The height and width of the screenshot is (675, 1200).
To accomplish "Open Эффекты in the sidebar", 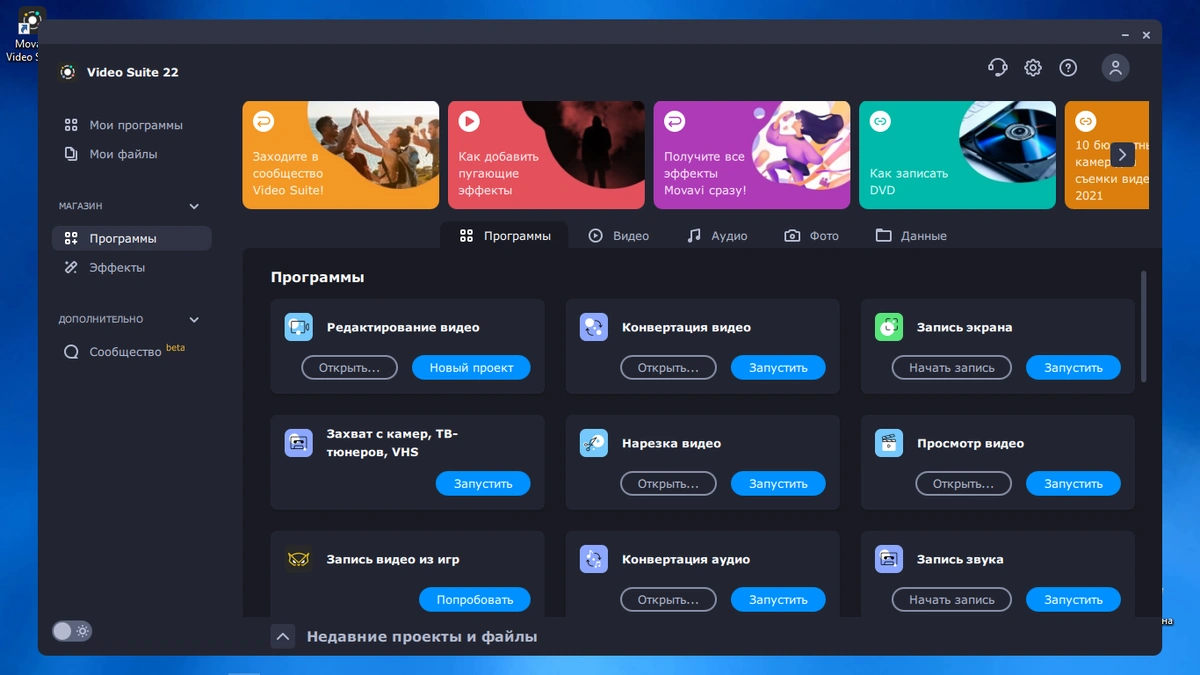I will point(131,267).
